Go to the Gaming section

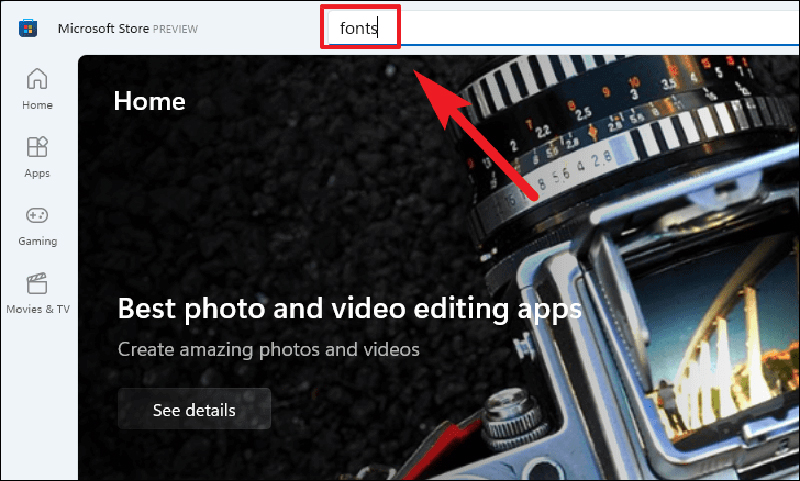click(x=37, y=226)
